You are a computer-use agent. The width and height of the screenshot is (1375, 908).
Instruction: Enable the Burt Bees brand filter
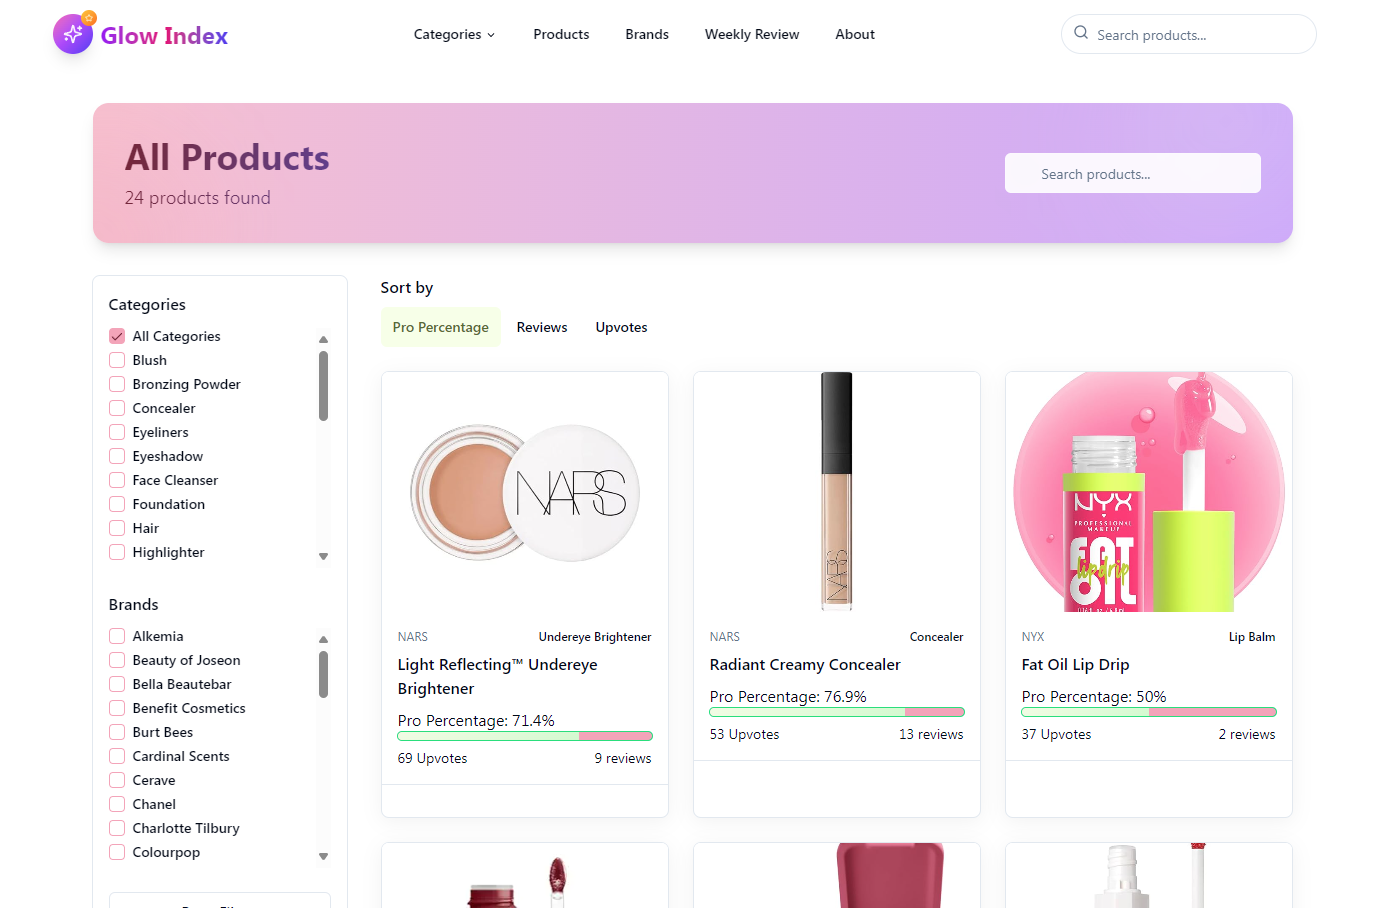pos(117,732)
